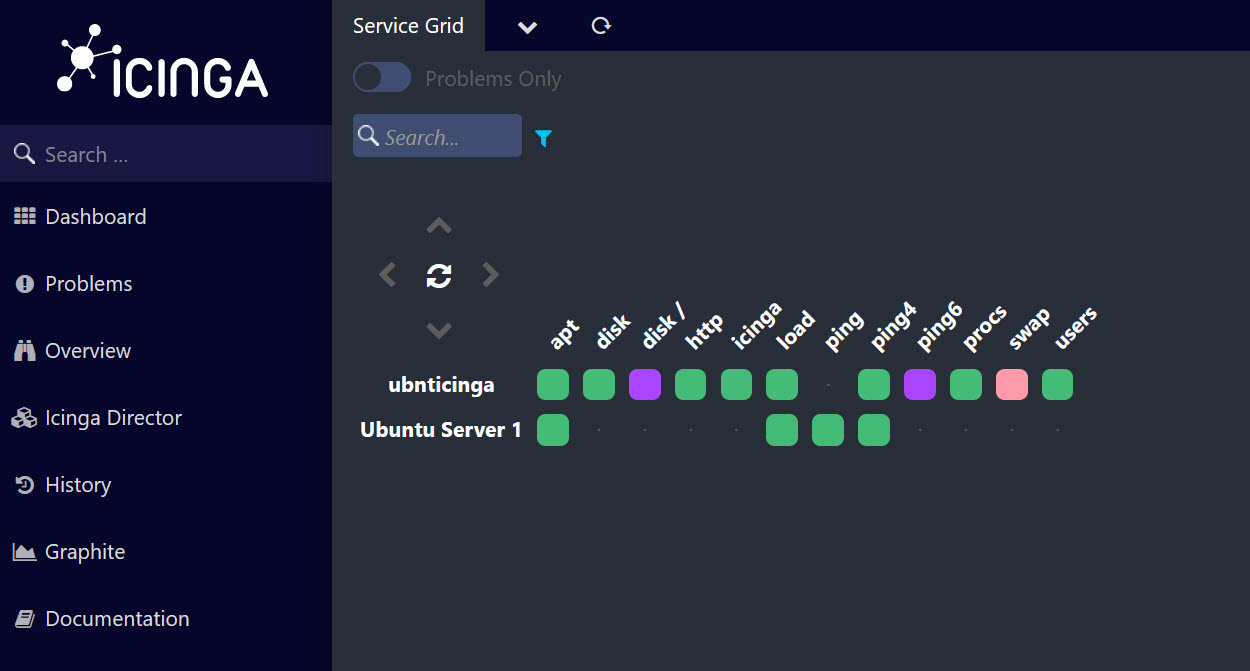Screen dimensions: 1250x671
Task: Click the pink swap status square for ubnticinga
Action: 1011,385
